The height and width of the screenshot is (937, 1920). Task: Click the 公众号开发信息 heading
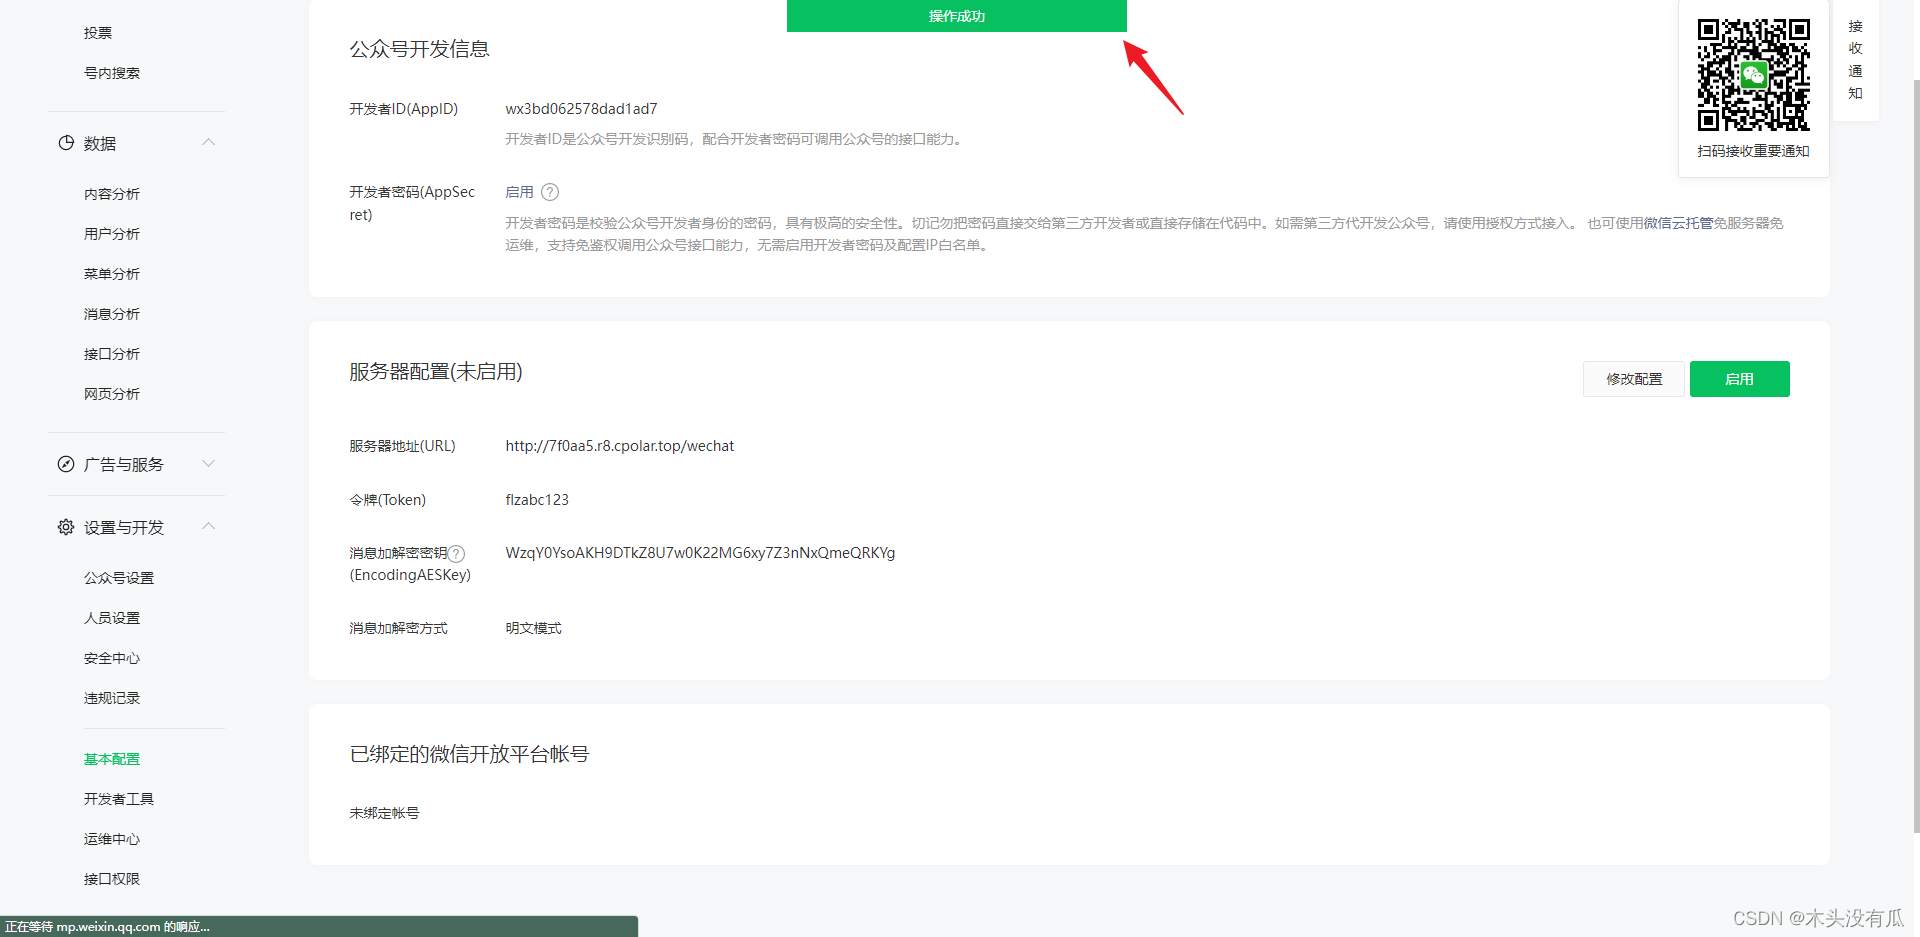(x=419, y=49)
